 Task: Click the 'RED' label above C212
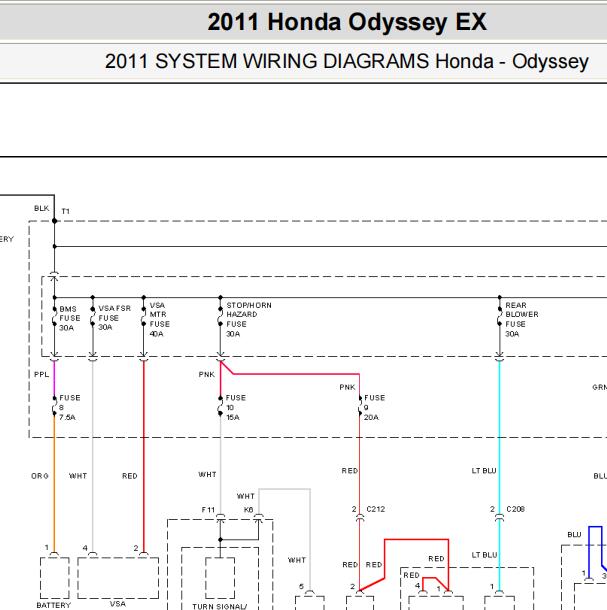pos(349,471)
